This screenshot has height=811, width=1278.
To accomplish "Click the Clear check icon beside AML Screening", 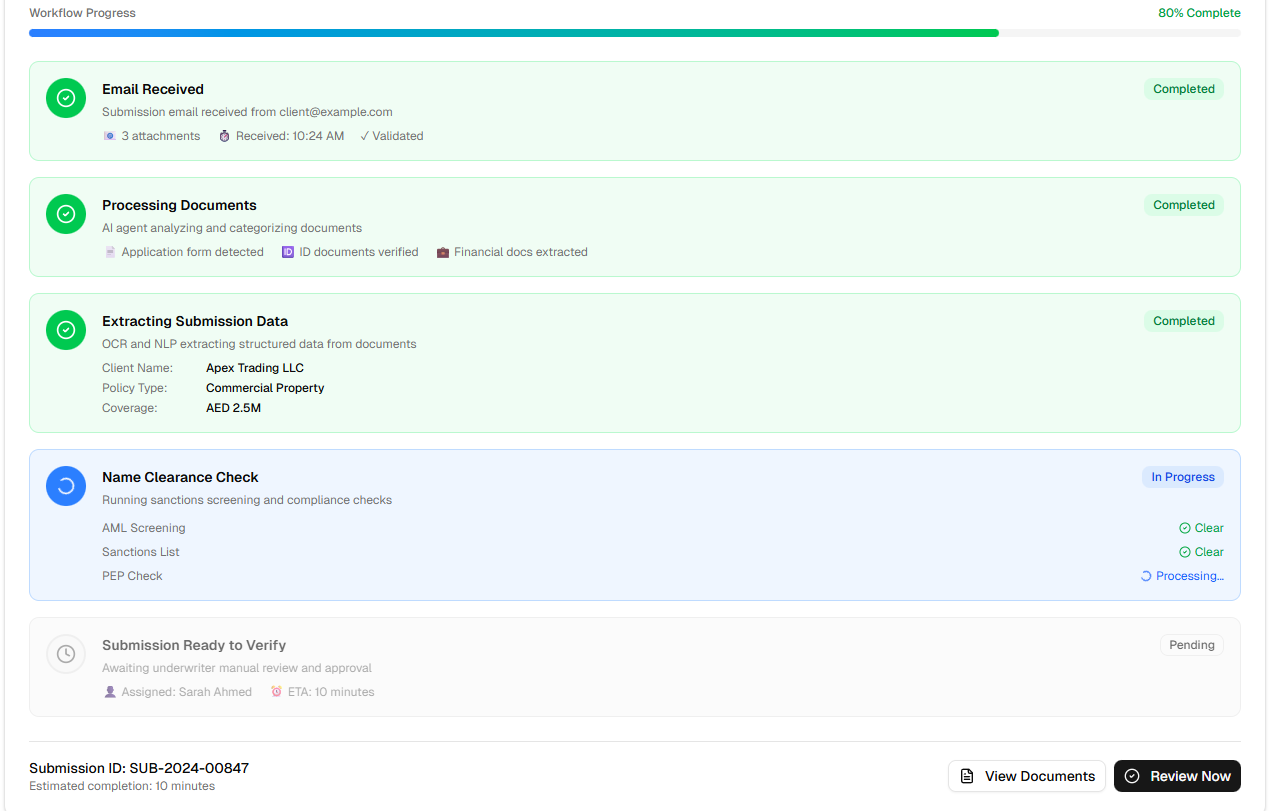I will pyautogui.click(x=1185, y=527).
